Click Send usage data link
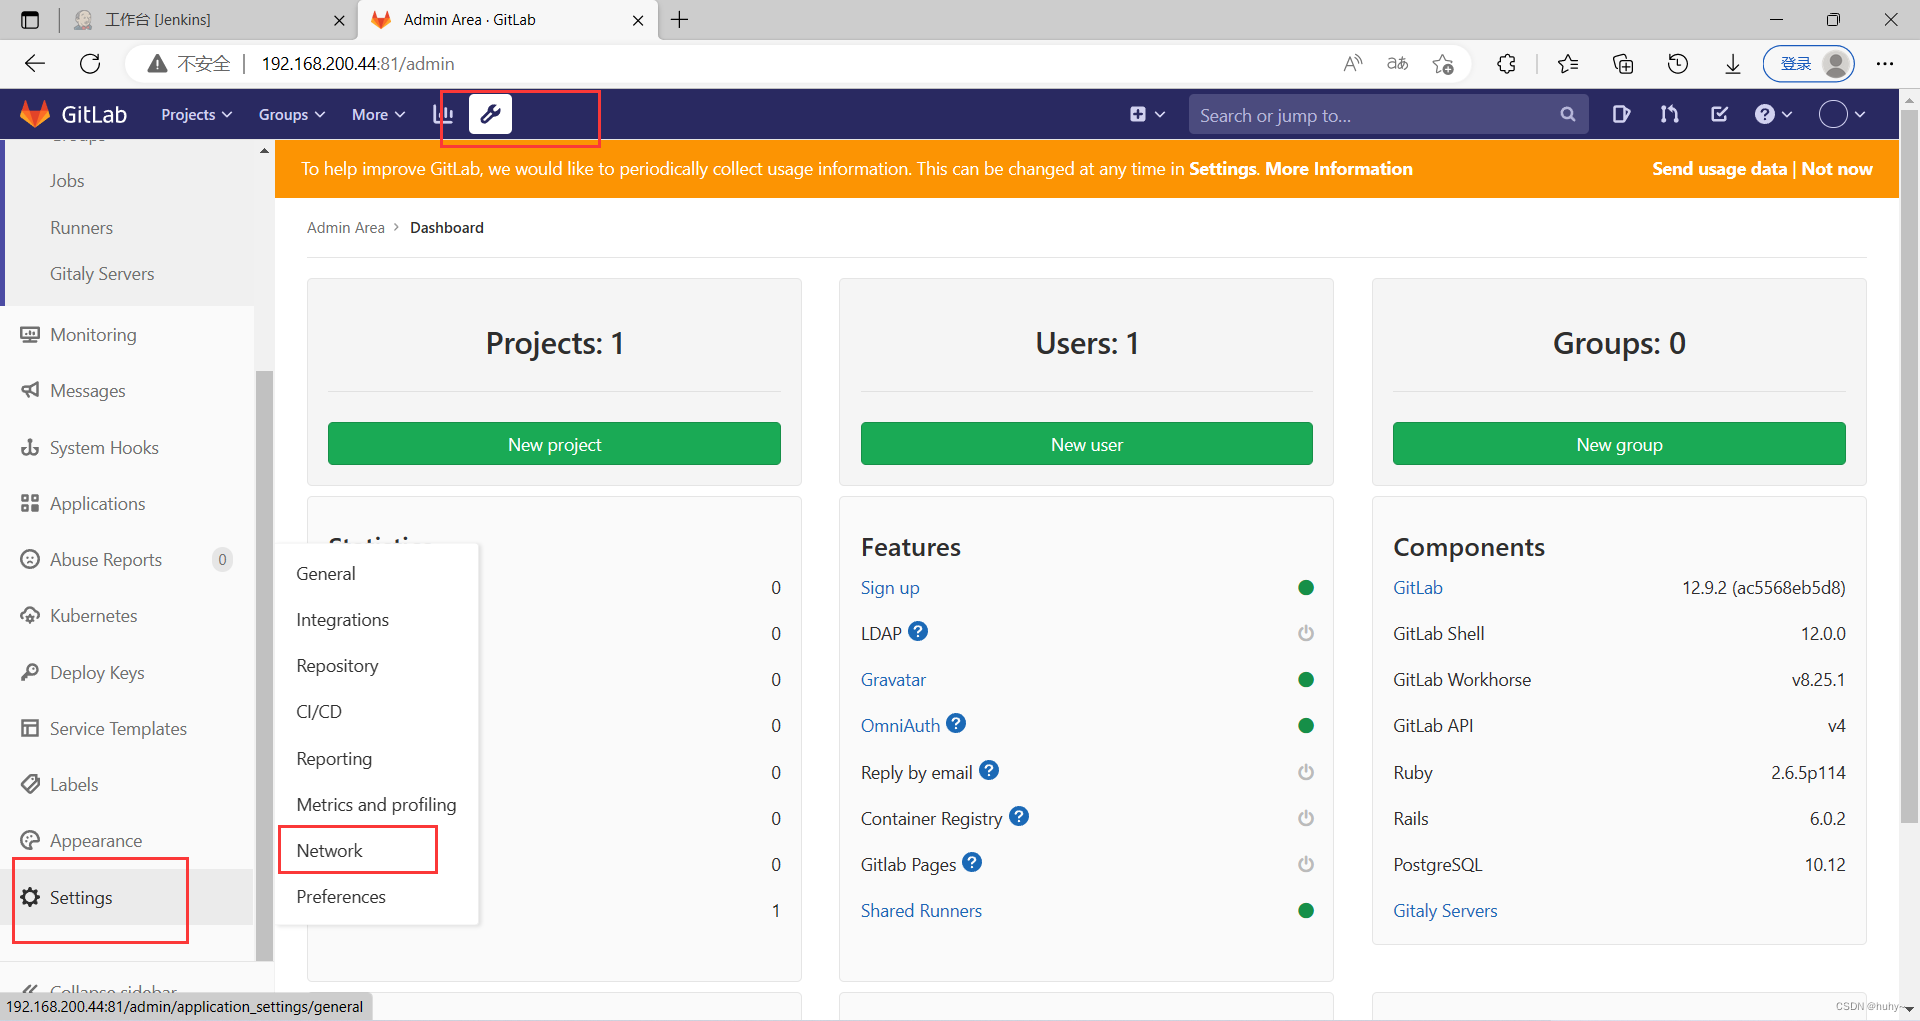The height and width of the screenshot is (1021, 1920). pyautogui.click(x=1719, y=168)
